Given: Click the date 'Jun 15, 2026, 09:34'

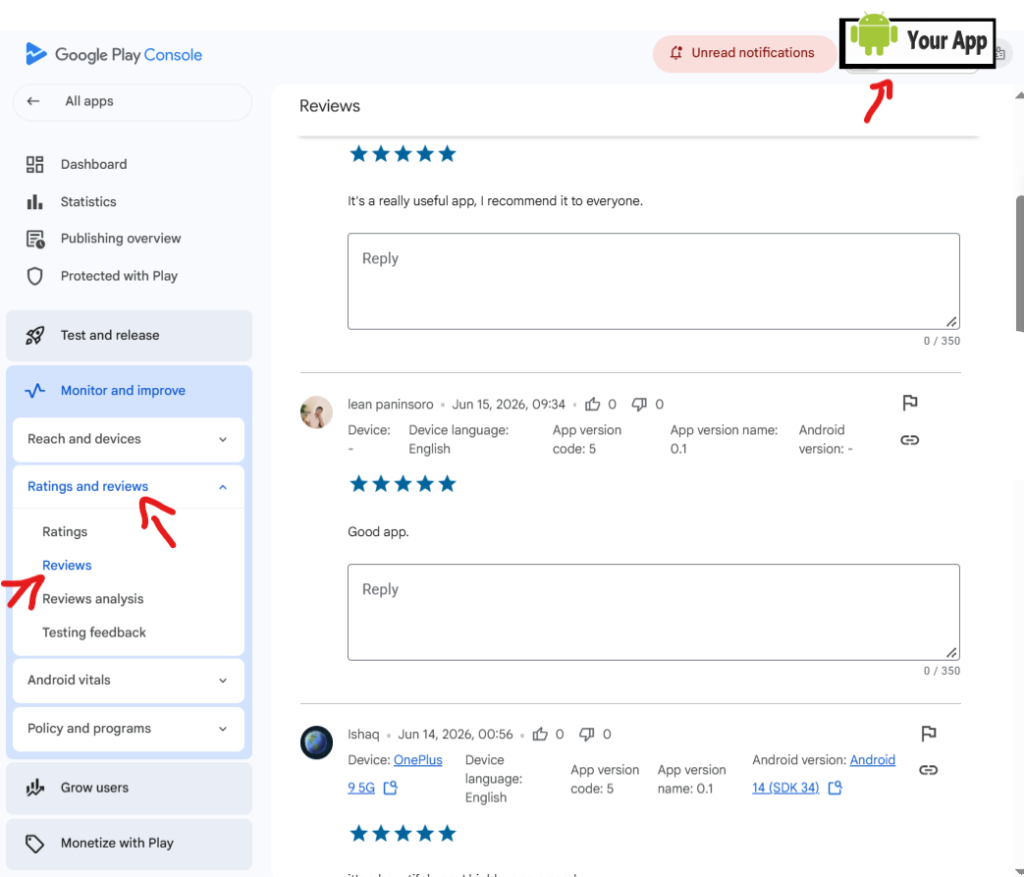Looking at the screenshot, I should click(508, 404).
